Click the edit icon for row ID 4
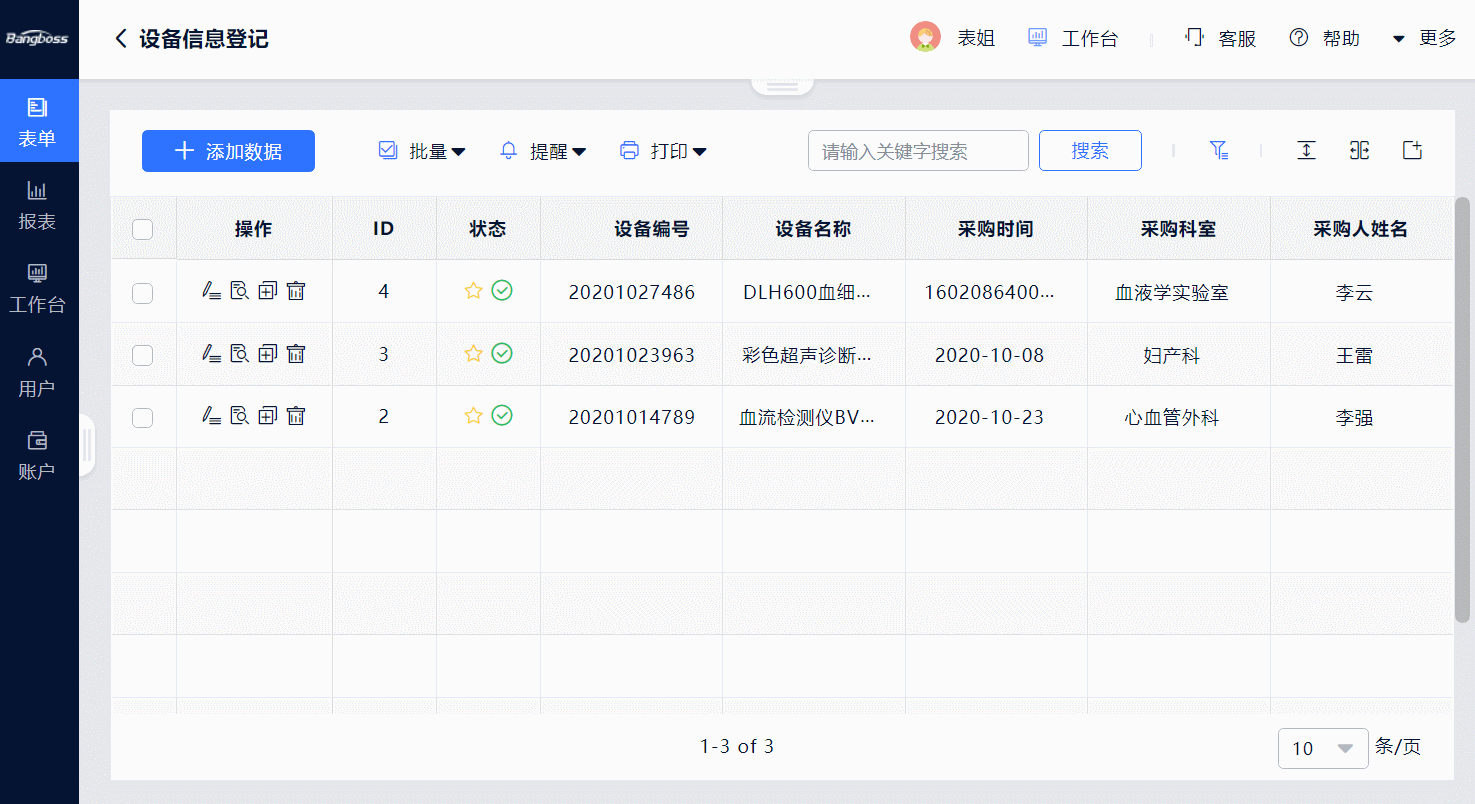The image size is (1475, 804). (x=211, y=291)
